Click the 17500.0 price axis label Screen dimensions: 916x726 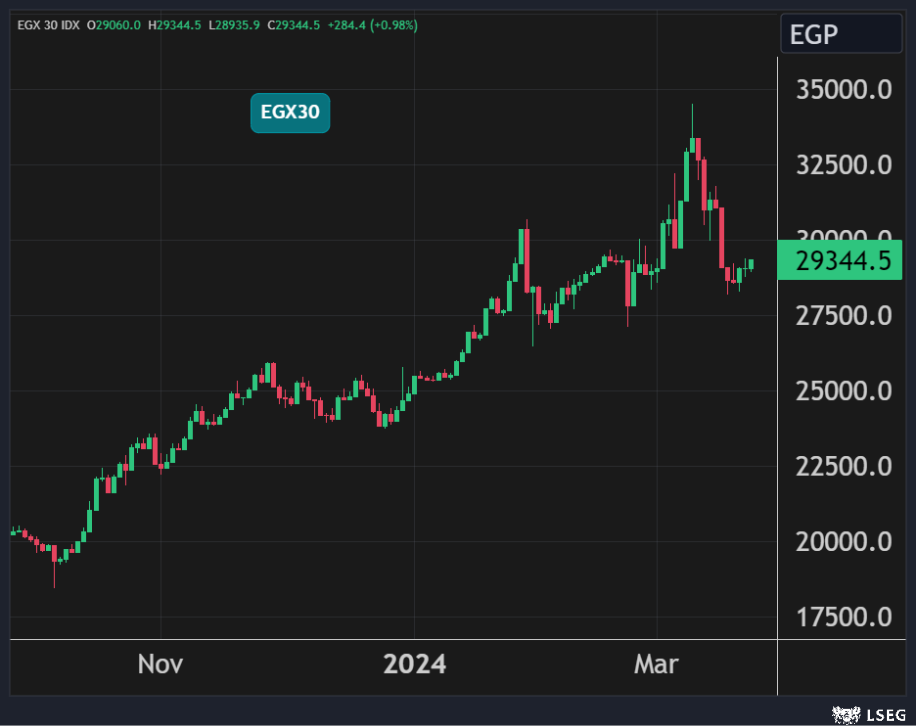[x=842, y=616]
